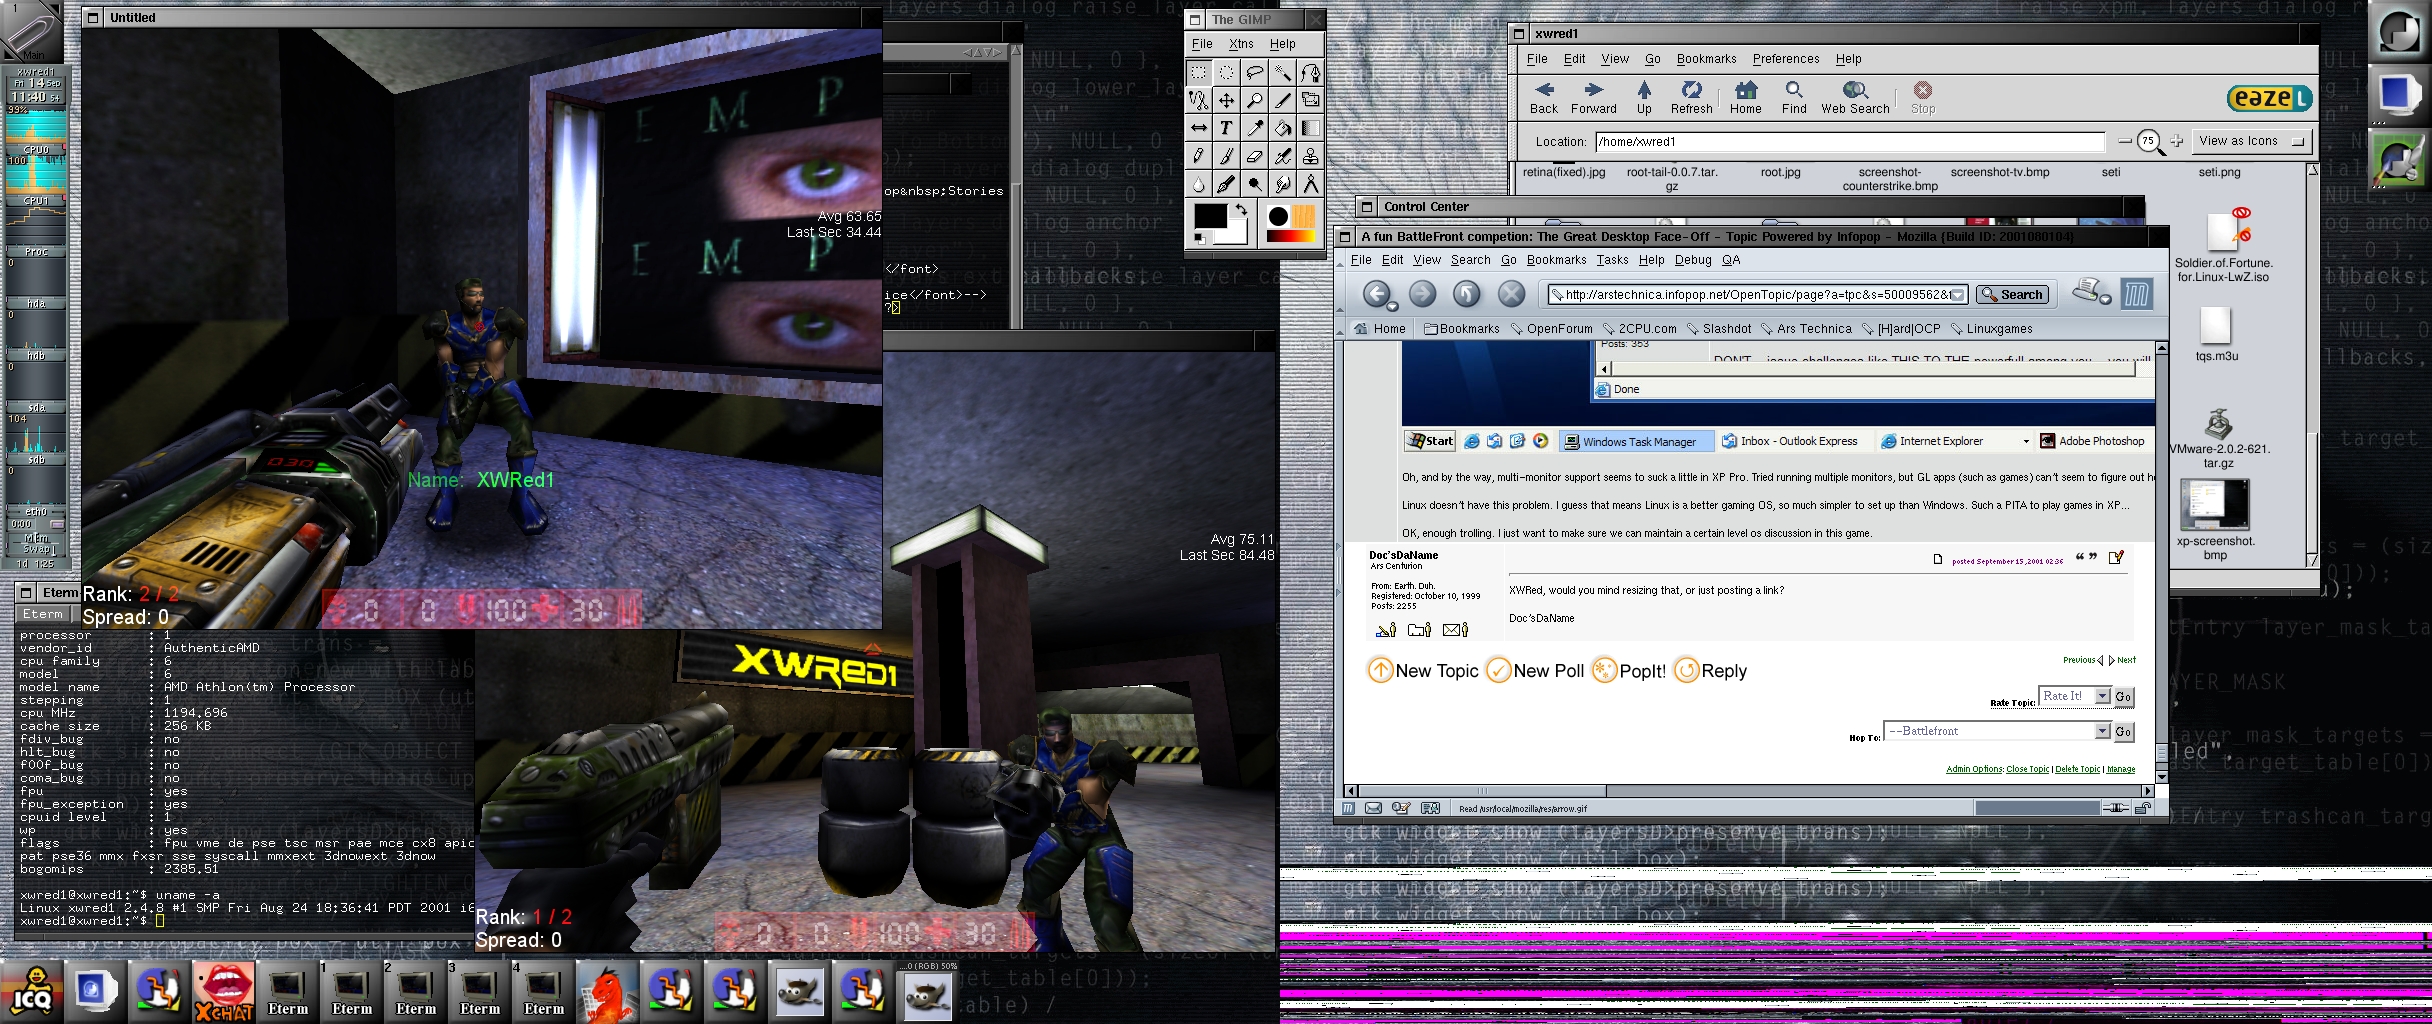The image size is (2432, 1024).
Task: Select the Eraser tool in GIMP
Action: pos(1254,156)
